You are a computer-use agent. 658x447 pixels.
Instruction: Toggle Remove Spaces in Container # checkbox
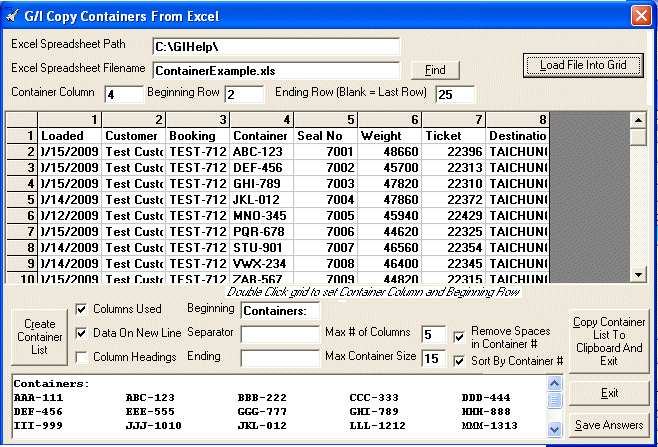[460, 337]
